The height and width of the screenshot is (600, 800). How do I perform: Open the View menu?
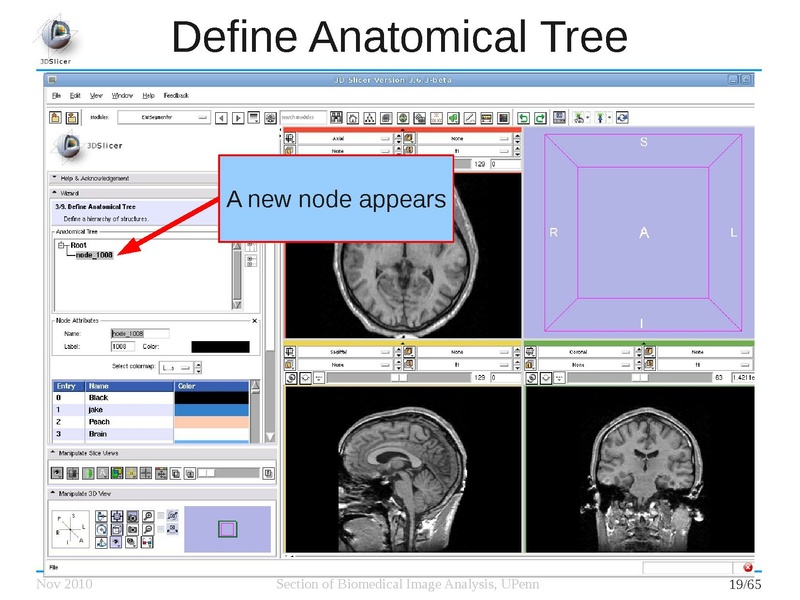(96, 94)
